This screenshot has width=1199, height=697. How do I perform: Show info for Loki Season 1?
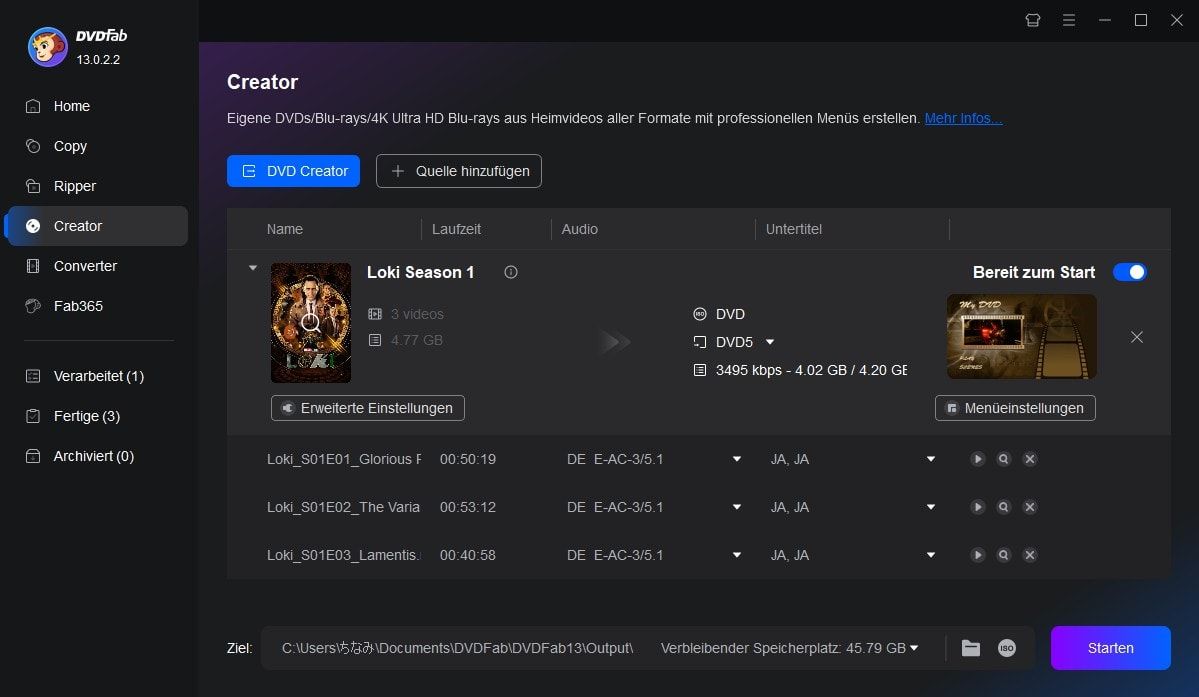tap(511, 272)
